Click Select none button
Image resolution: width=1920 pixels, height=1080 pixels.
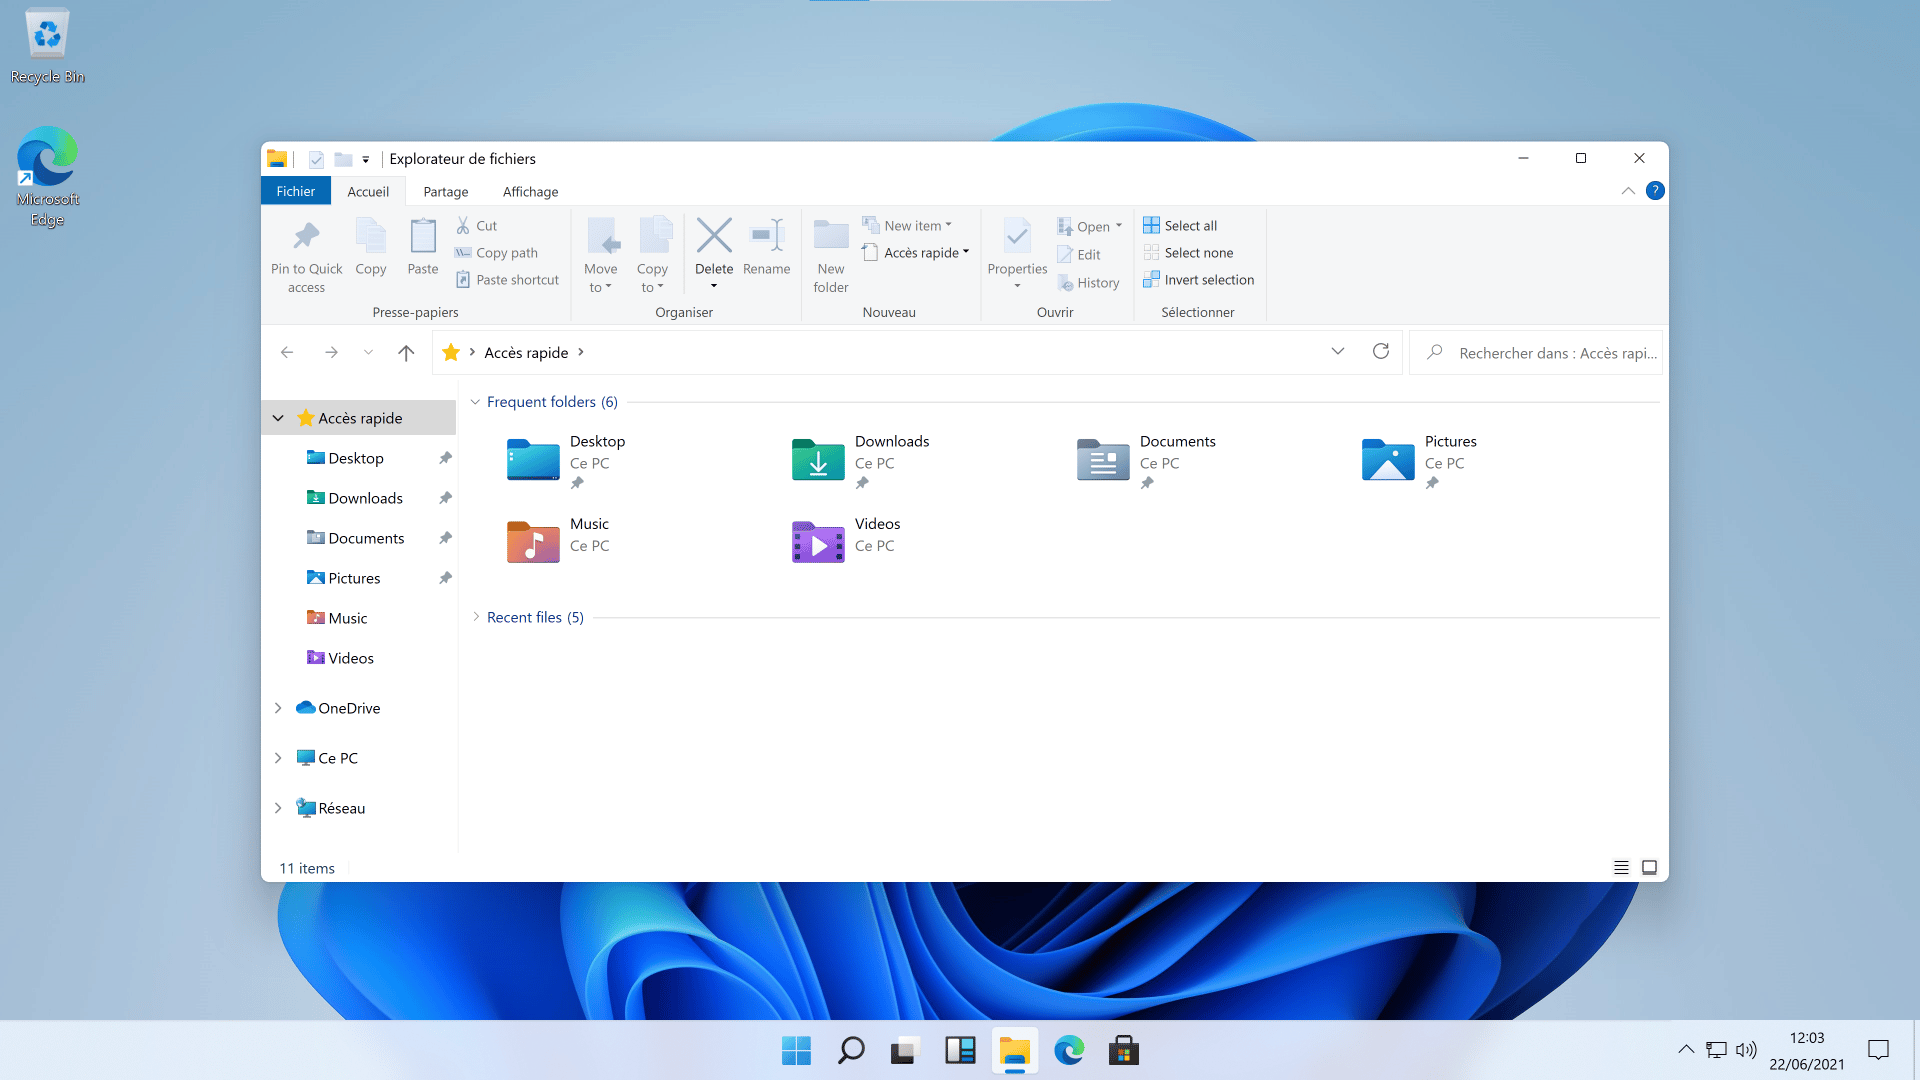(1188, 252)
